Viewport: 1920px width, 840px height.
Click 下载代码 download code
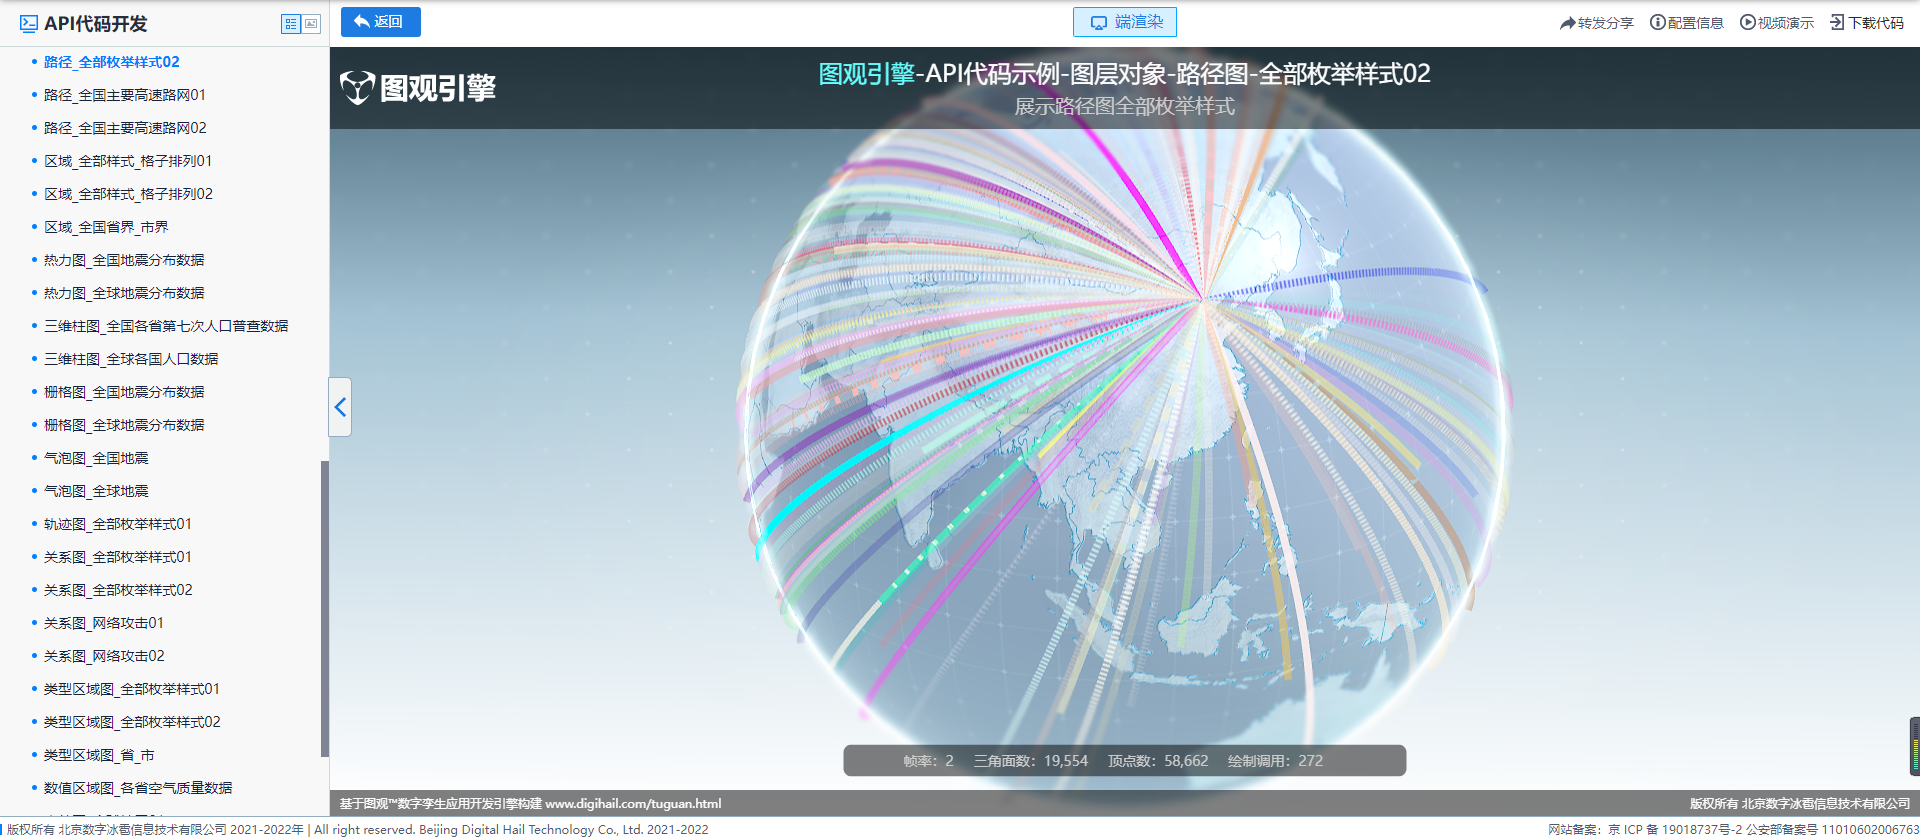(x=1867, y=23)
